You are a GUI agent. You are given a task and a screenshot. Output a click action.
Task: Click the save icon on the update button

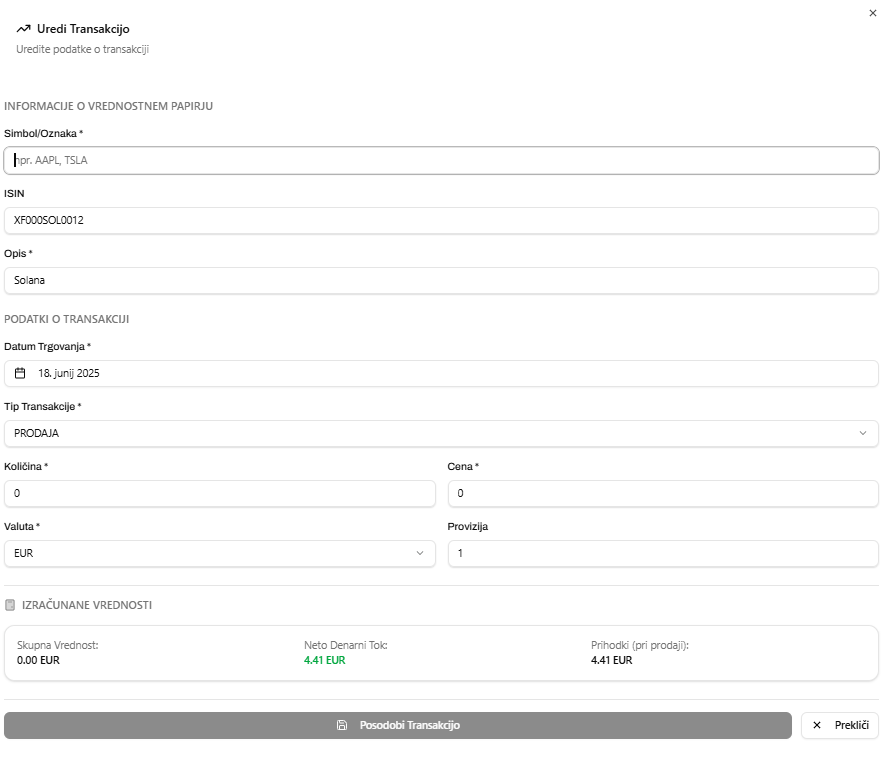(x=342, y=725)
